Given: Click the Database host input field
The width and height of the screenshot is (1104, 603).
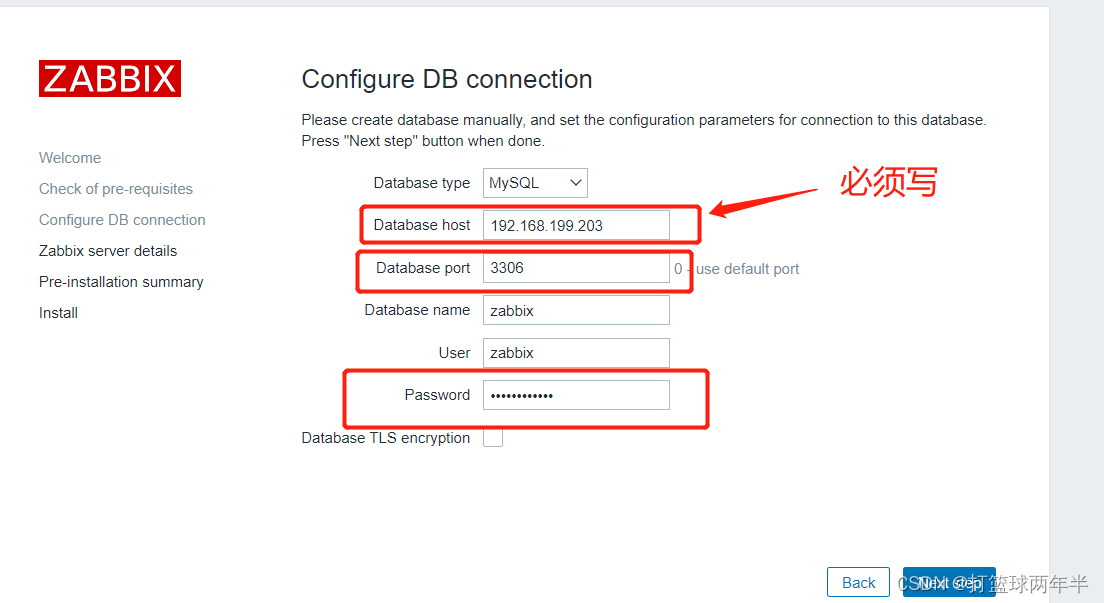Looking at the screenshot, I should pyautogui.click(x=576, y=225).
